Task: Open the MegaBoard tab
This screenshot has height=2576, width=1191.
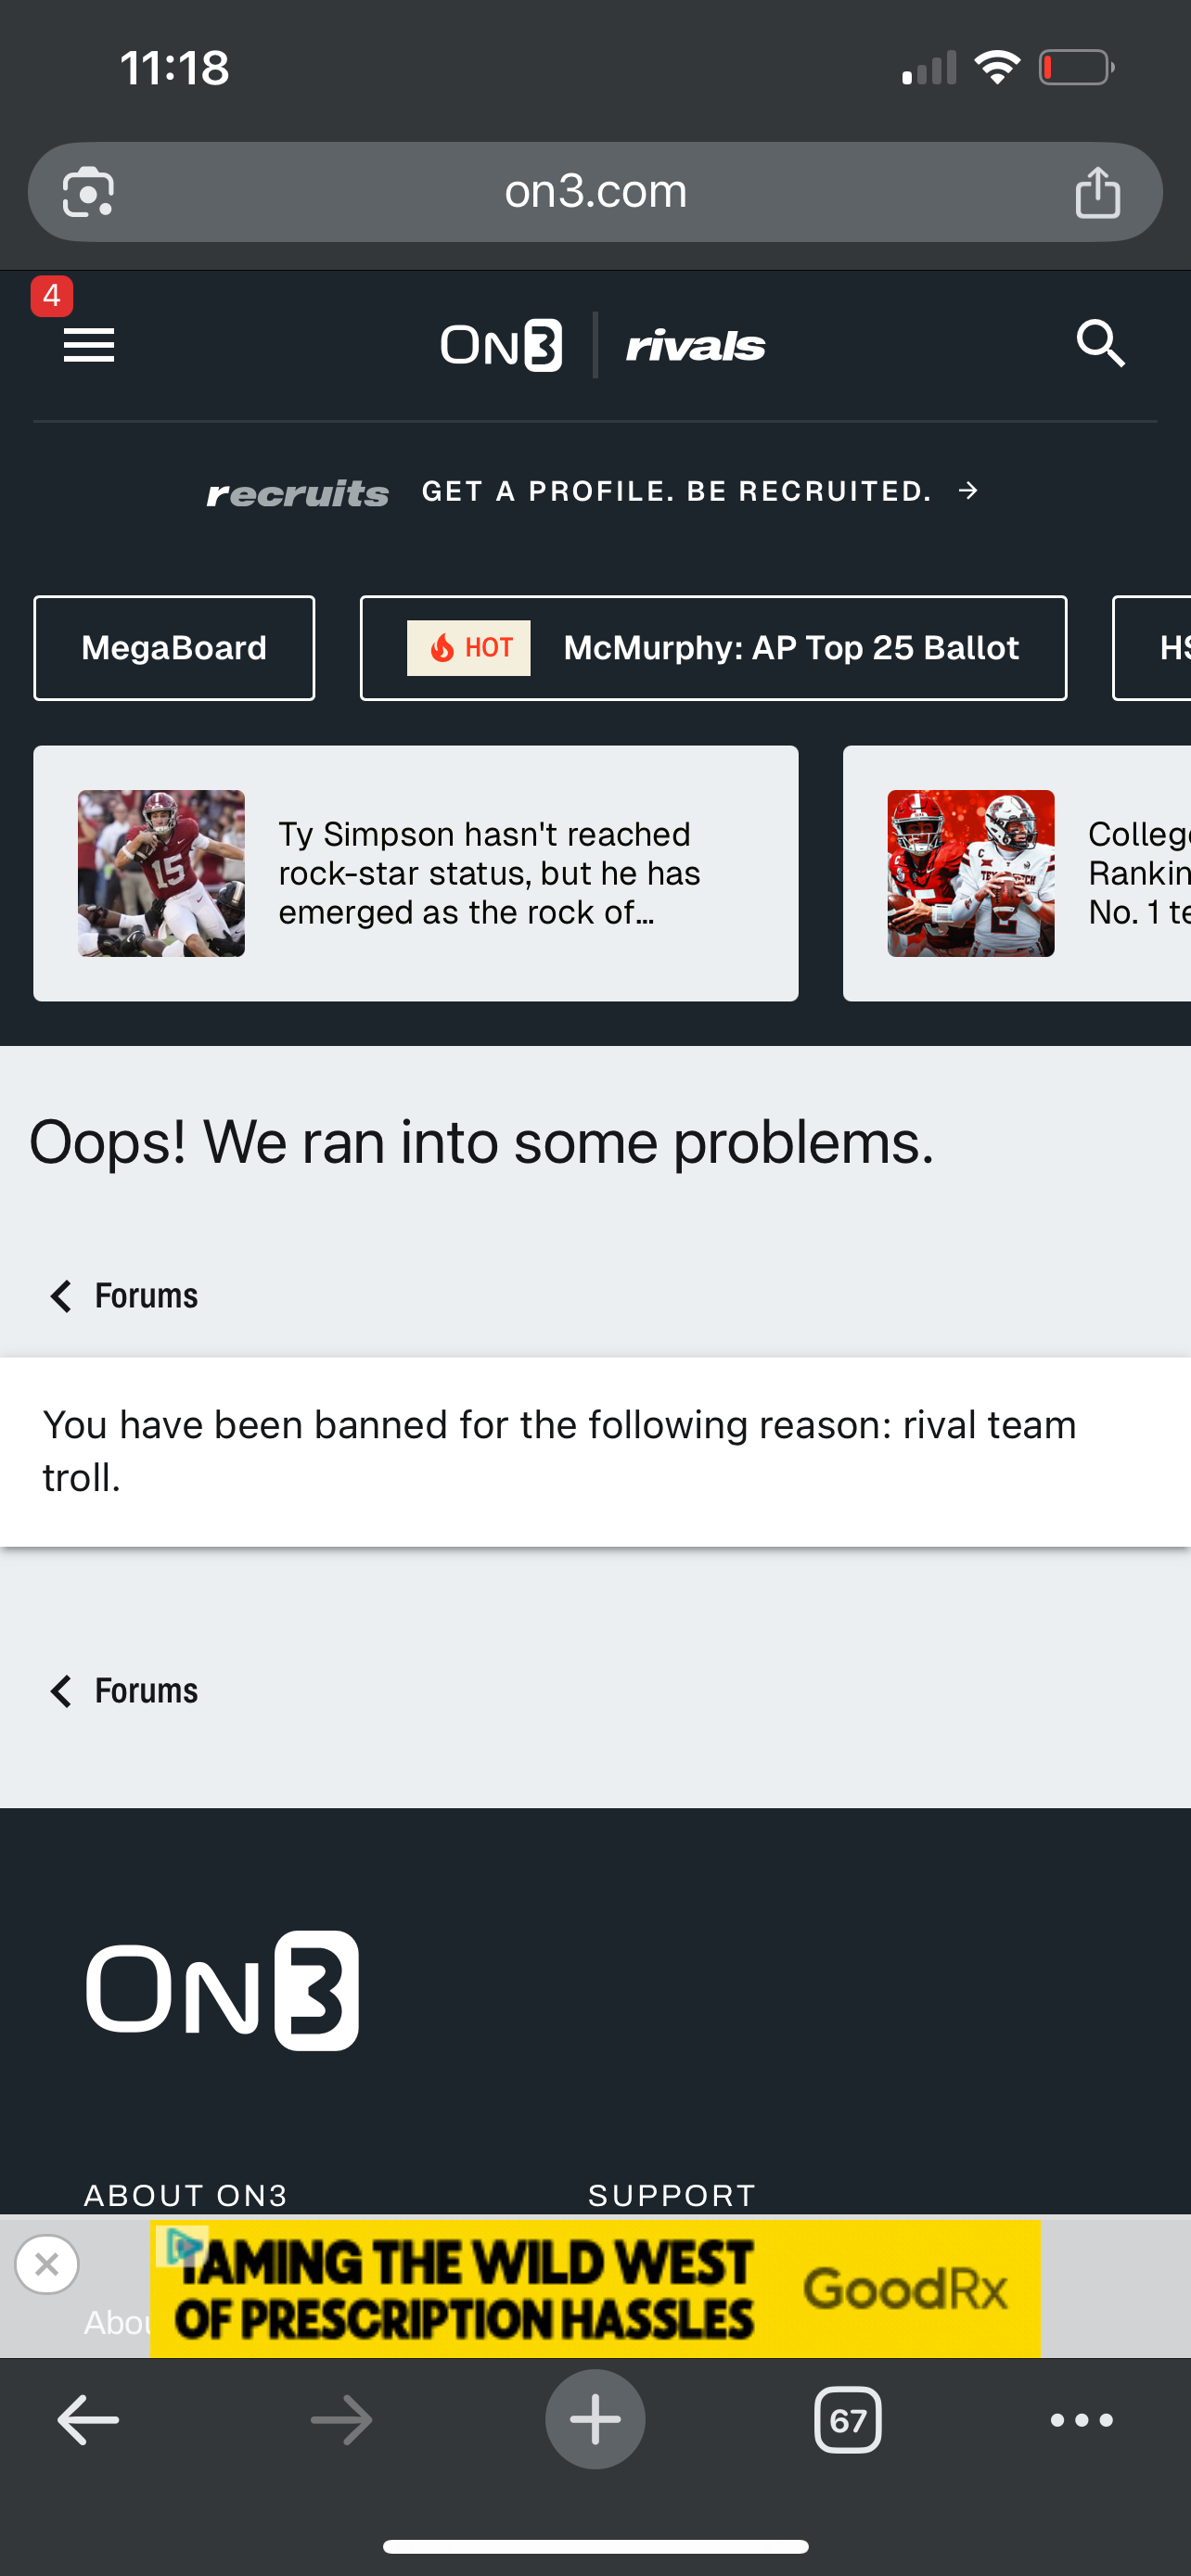Action: [174, 648]
